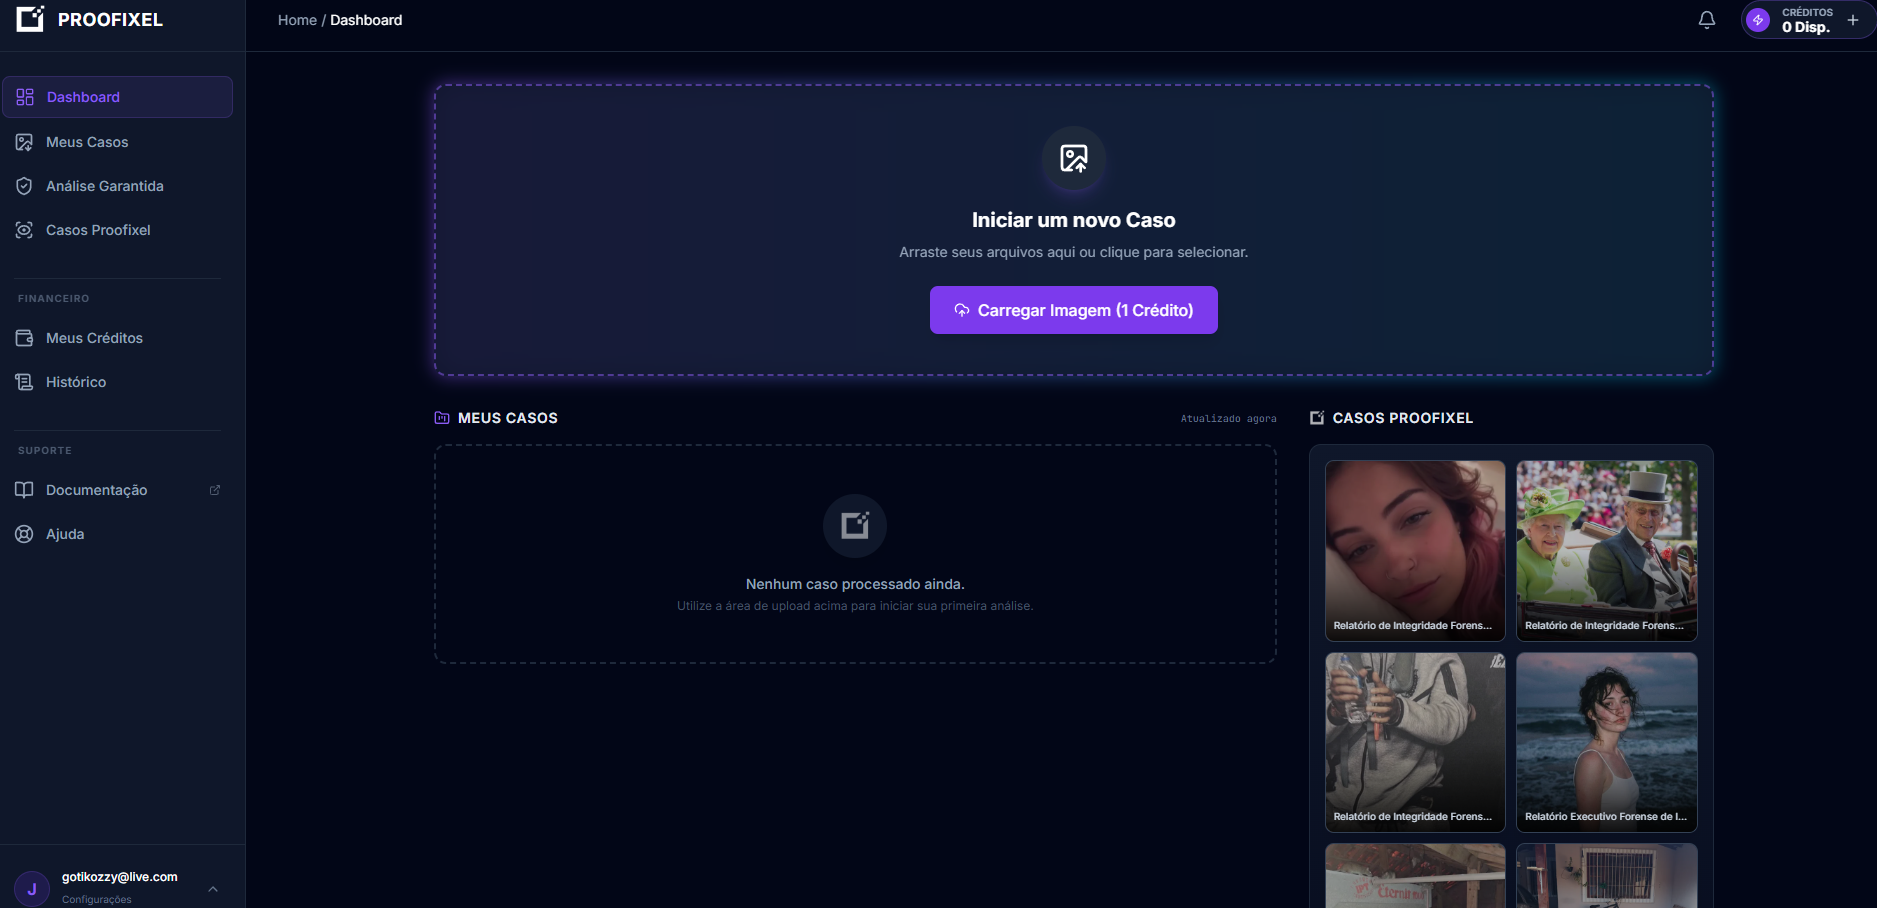Click Home breadcrumb link

[x=297, y=20]
